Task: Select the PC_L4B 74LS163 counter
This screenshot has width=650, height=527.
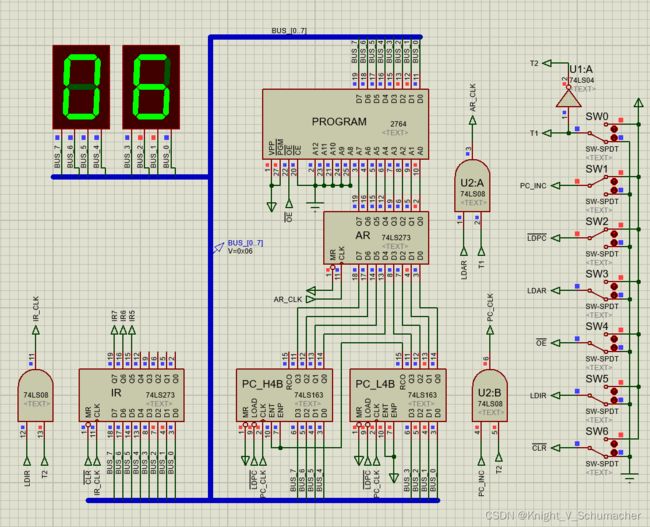Action: [398, 395]
